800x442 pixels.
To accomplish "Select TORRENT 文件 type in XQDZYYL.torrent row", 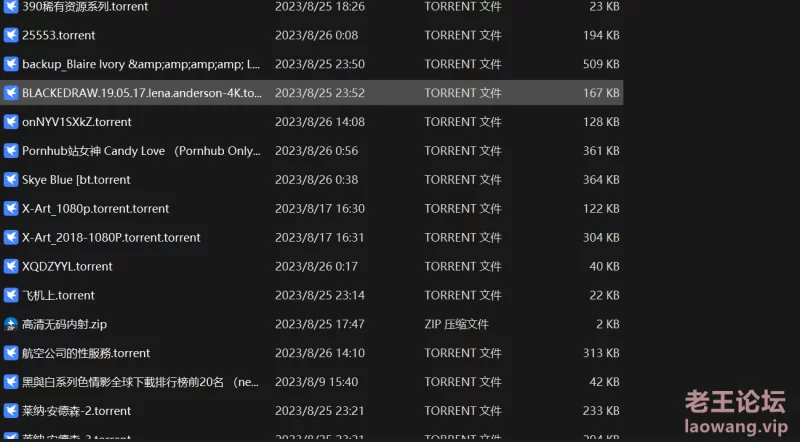I will (x=463, y=266).
